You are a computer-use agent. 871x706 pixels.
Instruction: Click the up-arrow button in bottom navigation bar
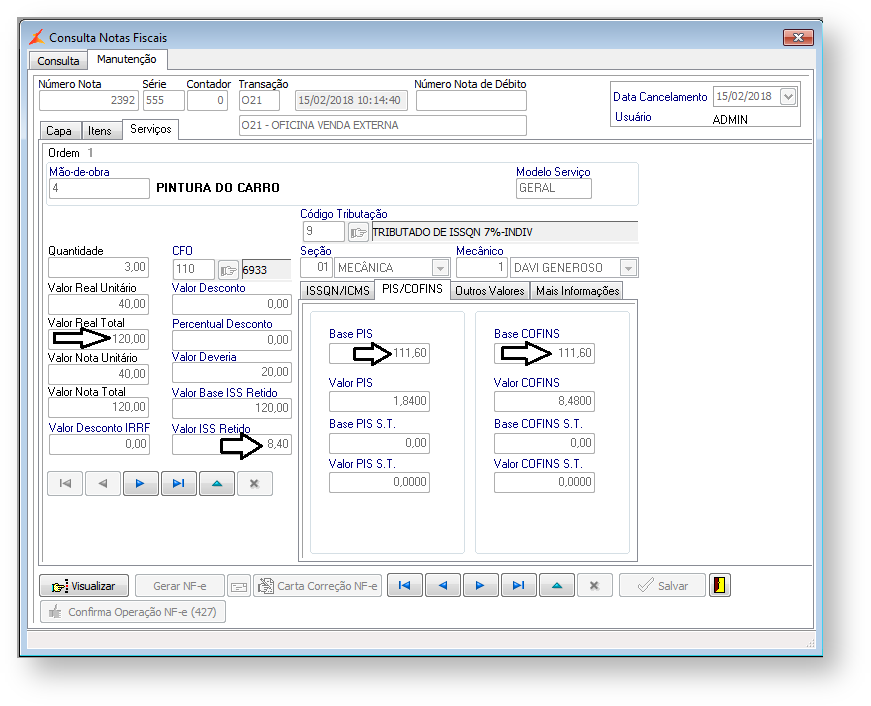pyautogui.click(x=556, y=586)
